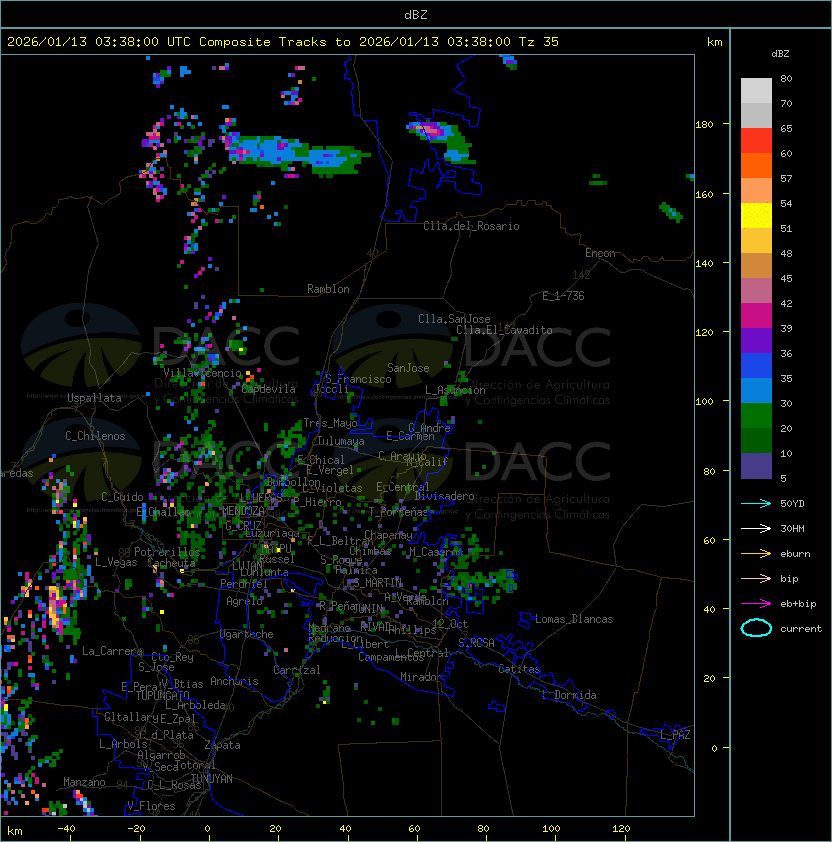
Task: Click the 'eb+bip' legend label
Action: point(798,604)
